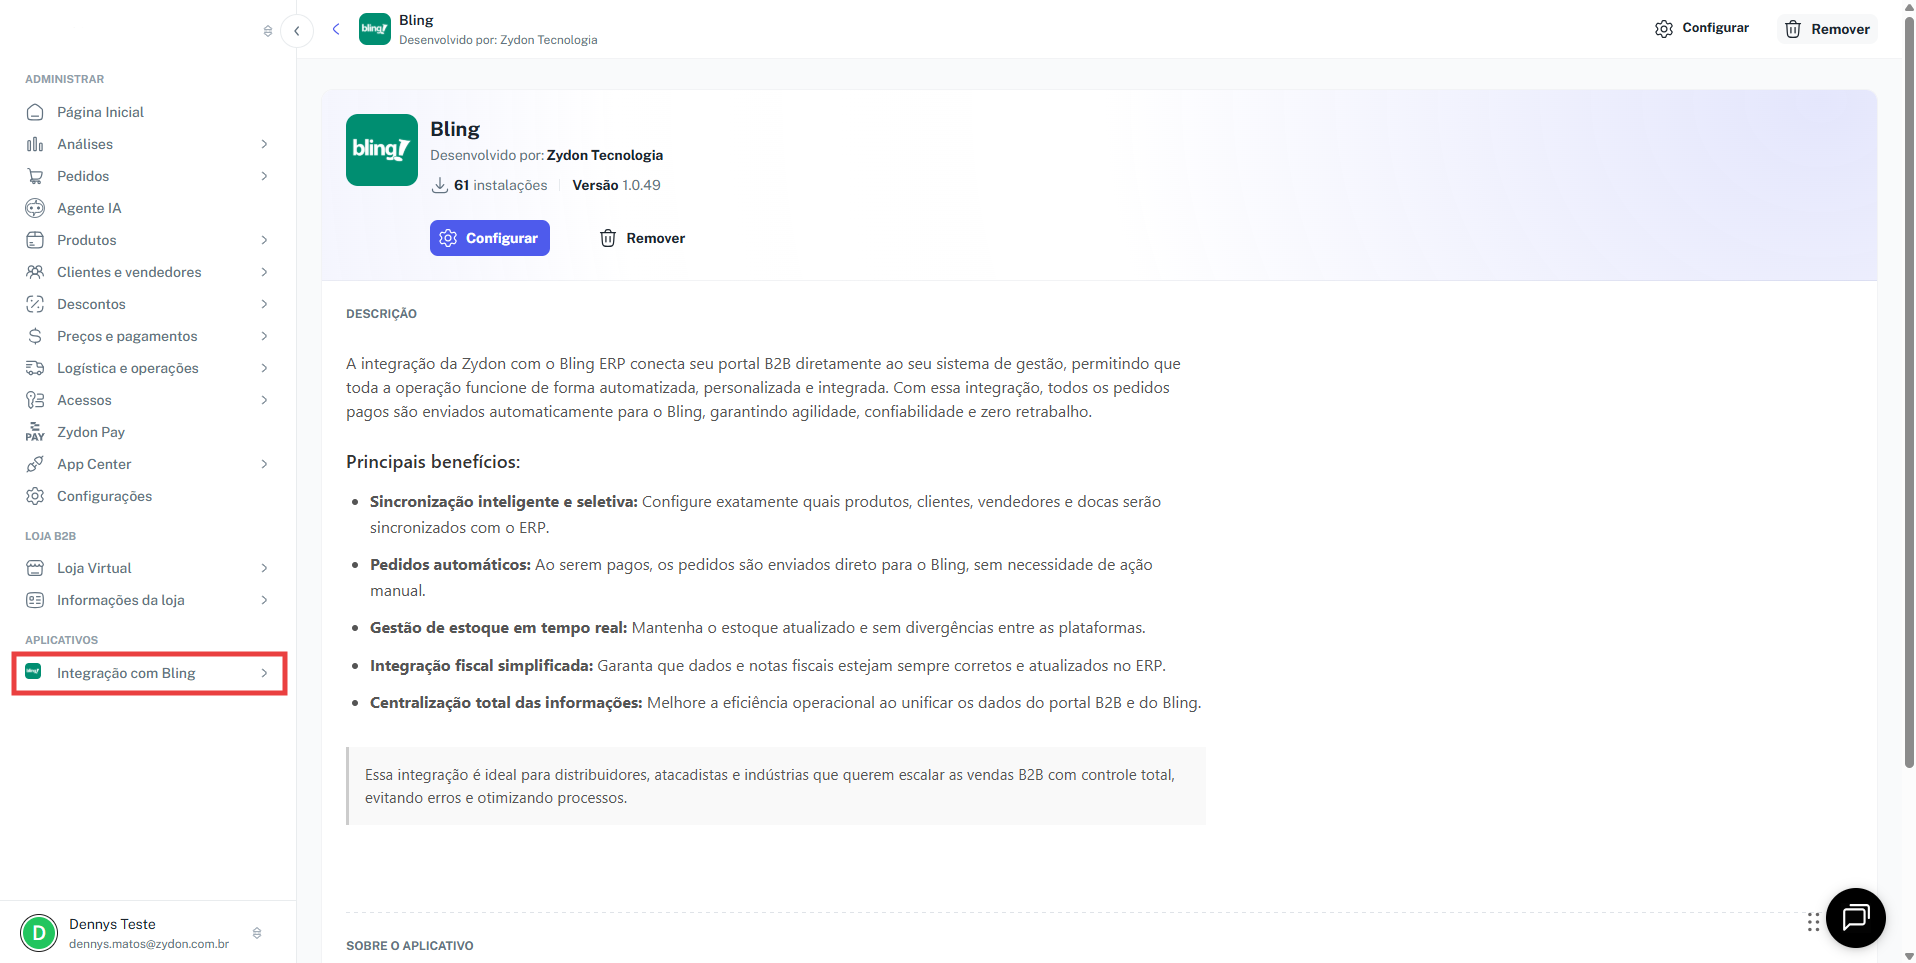Click the Agente IA sidebar icon
Viewport: 1916px width, 963px height.
click(x=35, y=208)
